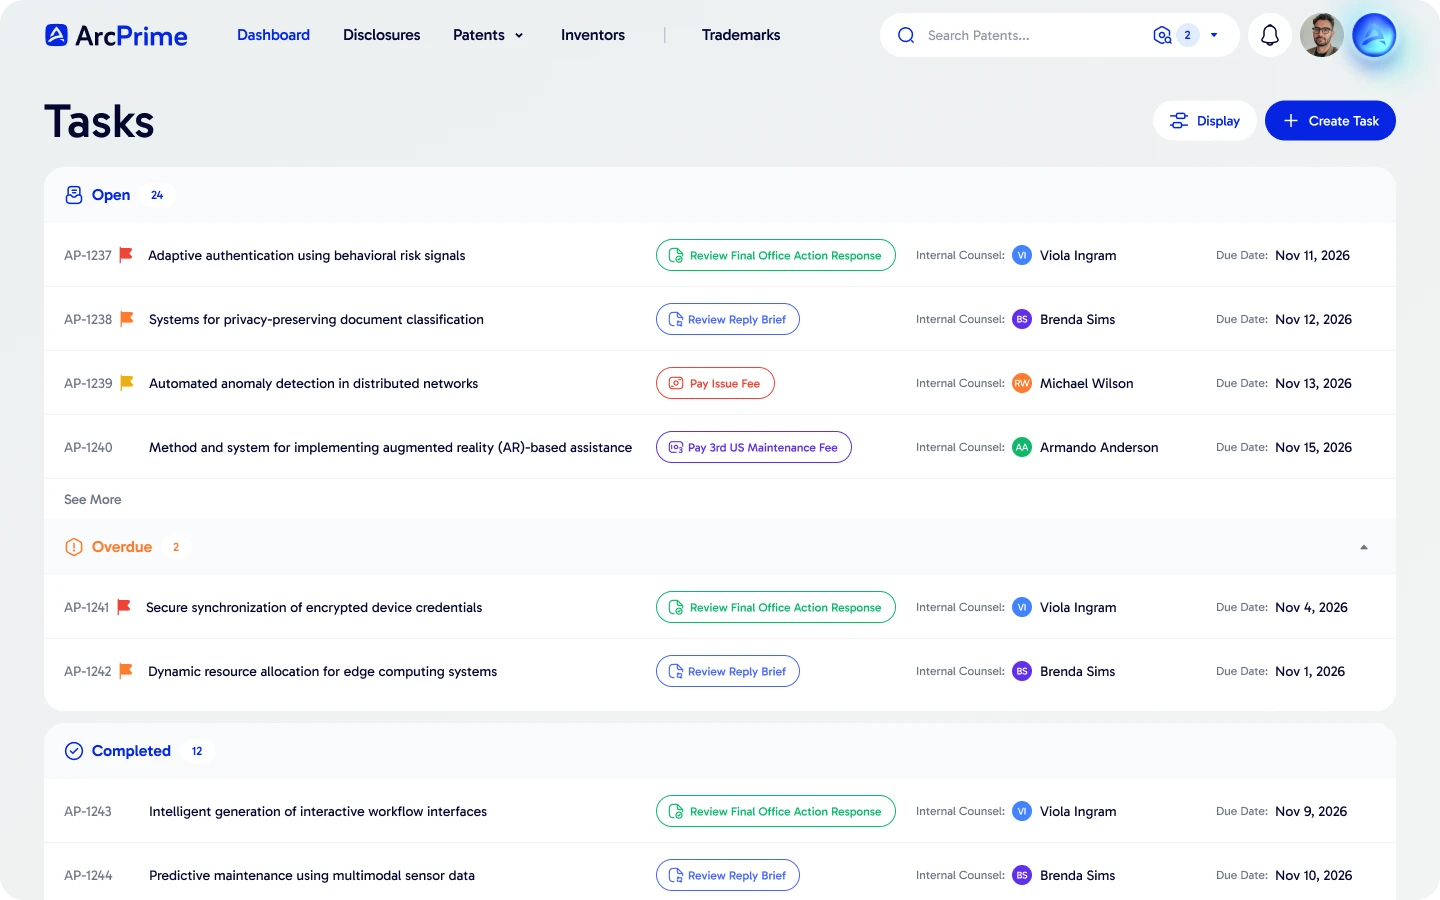Collapse the Overdue section with the arrow
The height and width of the screenshot is (900, 1440).
click(1364, 547)
